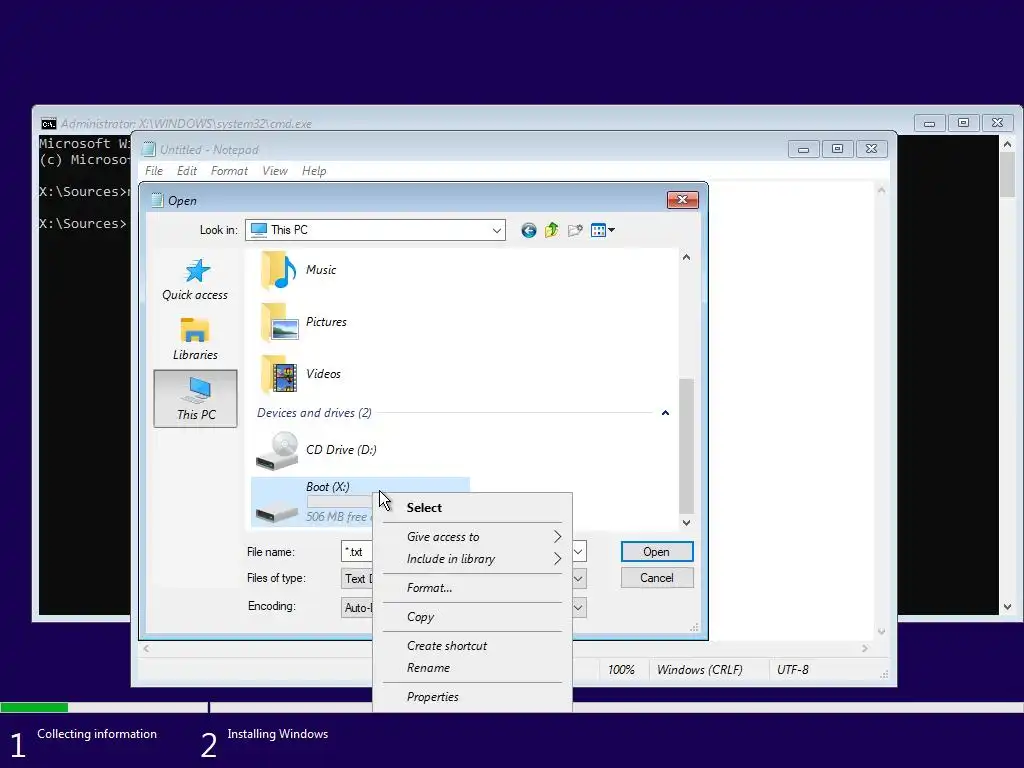This screenshot has height=768, width=1024.
Task: Collapse the Devices and drives group
Action: pos(665,413)
